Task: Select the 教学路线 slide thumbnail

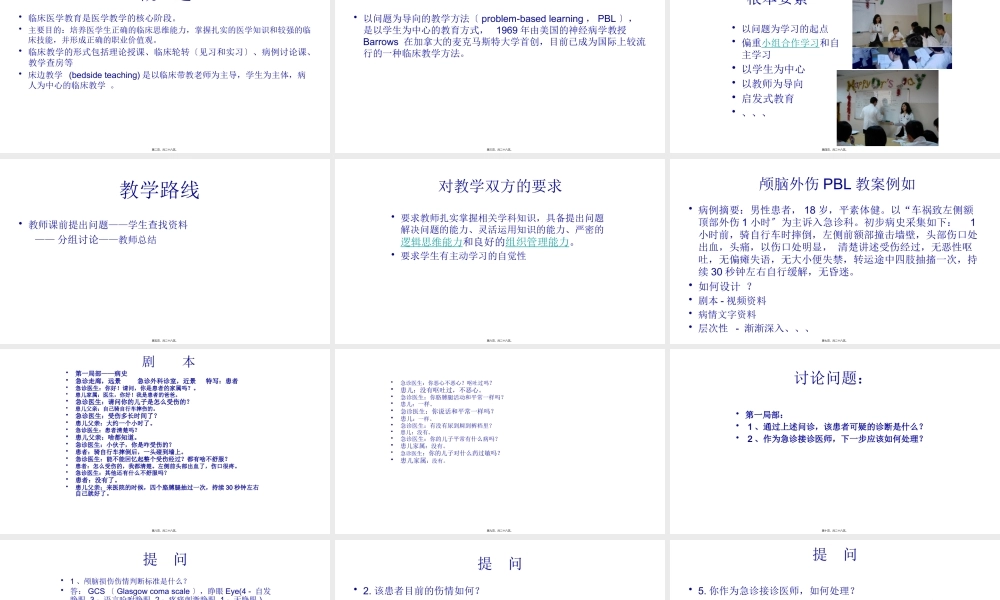Action: point(166,250)
